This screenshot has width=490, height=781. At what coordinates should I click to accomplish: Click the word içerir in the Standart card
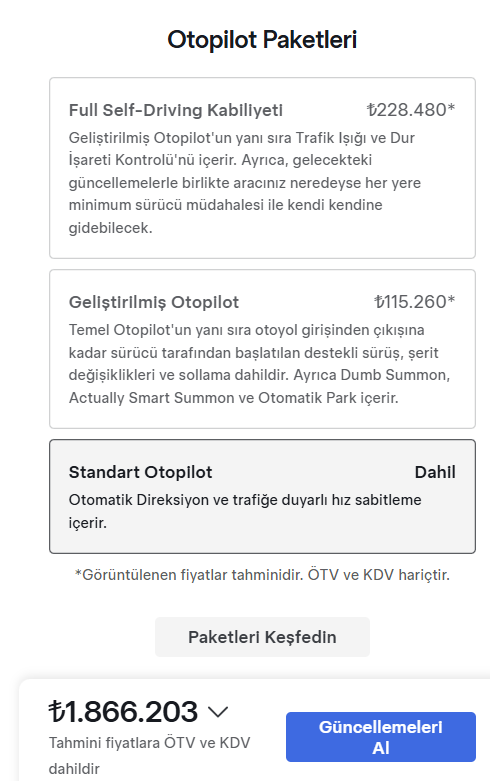pyautogui.click(x=88, y=523)
